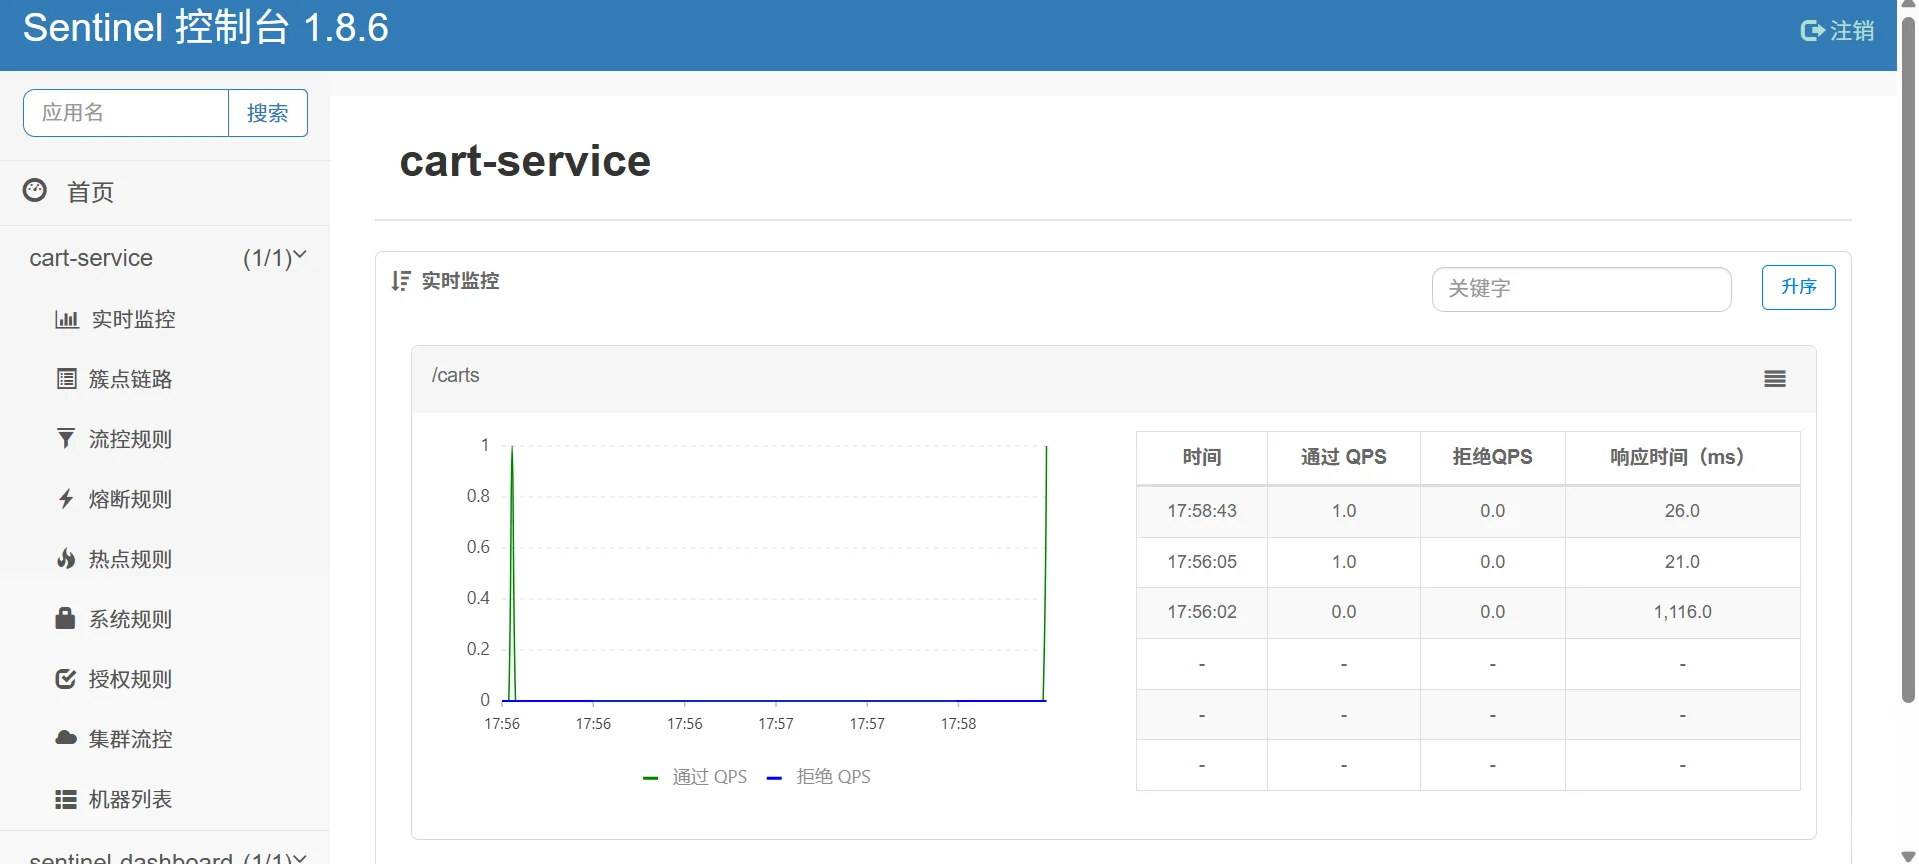Image resolution: width=1919 pixels, height=864 pixels.
Task: Expand the sentinel-dashboard app menu chevron
Action: [300, 858]
